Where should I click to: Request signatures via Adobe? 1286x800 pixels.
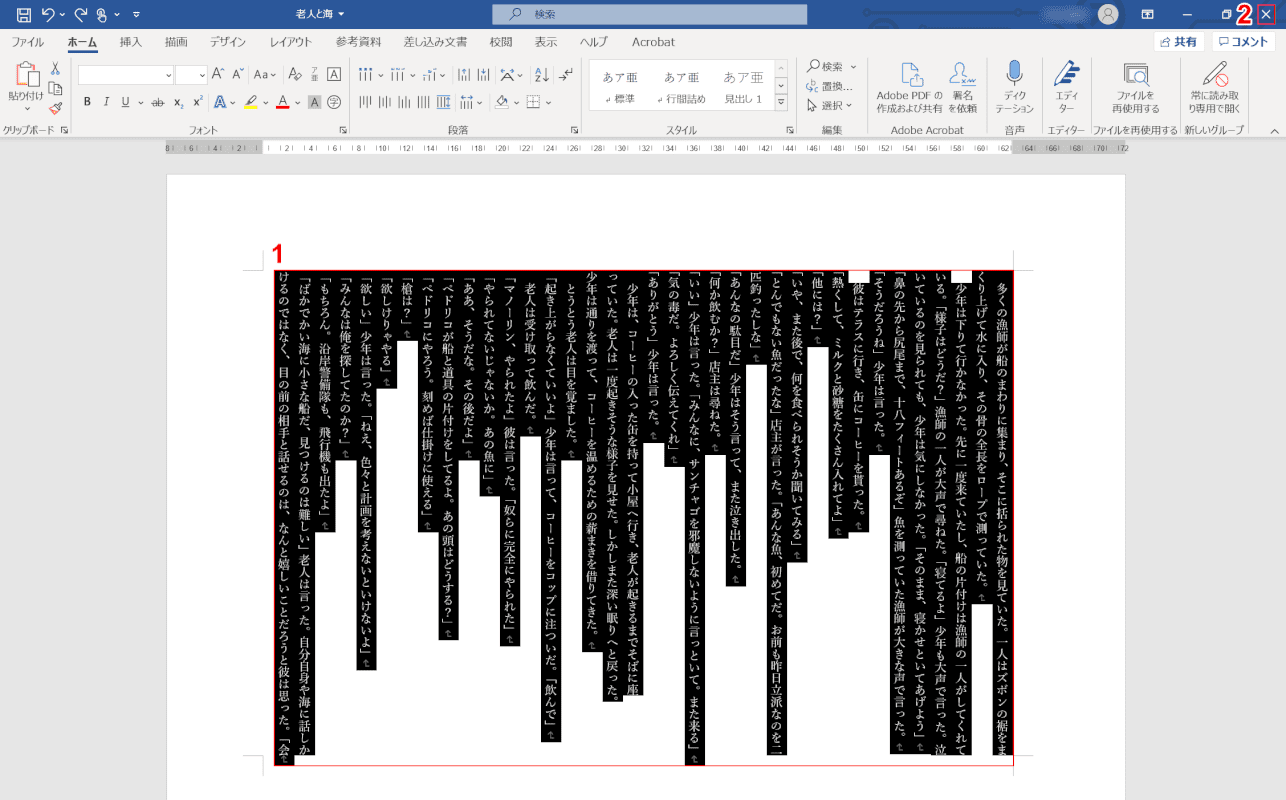962,87
